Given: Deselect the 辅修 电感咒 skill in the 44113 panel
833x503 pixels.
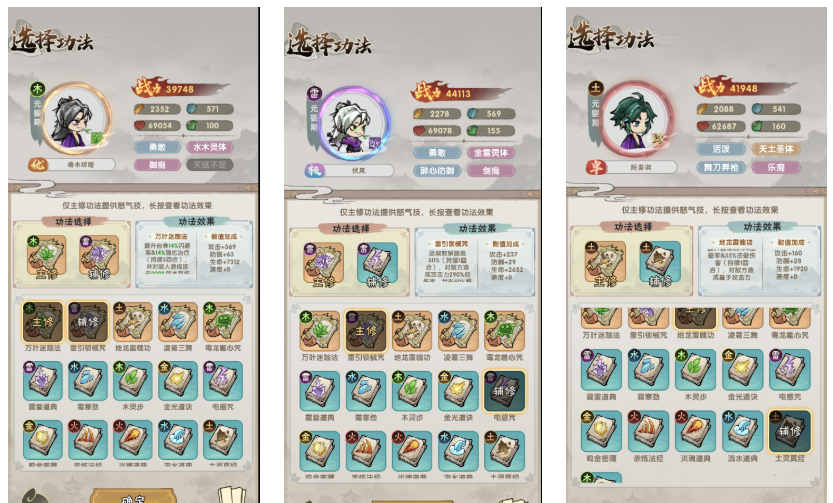Looking at the screenshot, I should [504, 391].
